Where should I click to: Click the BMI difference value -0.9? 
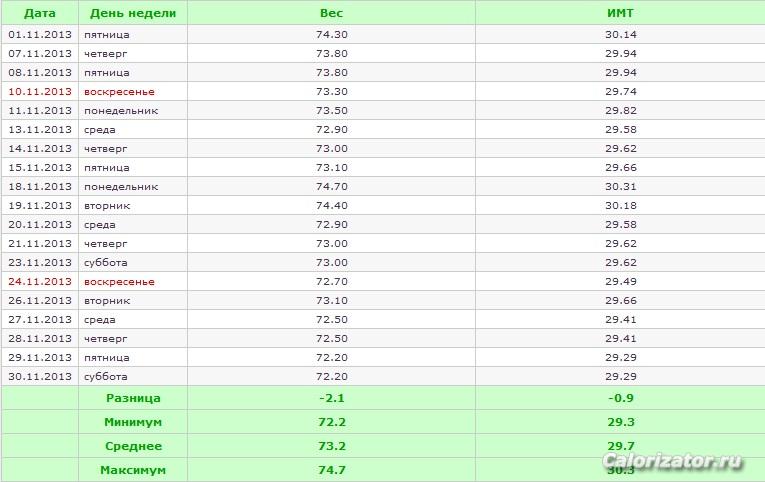tap(621, 398)
